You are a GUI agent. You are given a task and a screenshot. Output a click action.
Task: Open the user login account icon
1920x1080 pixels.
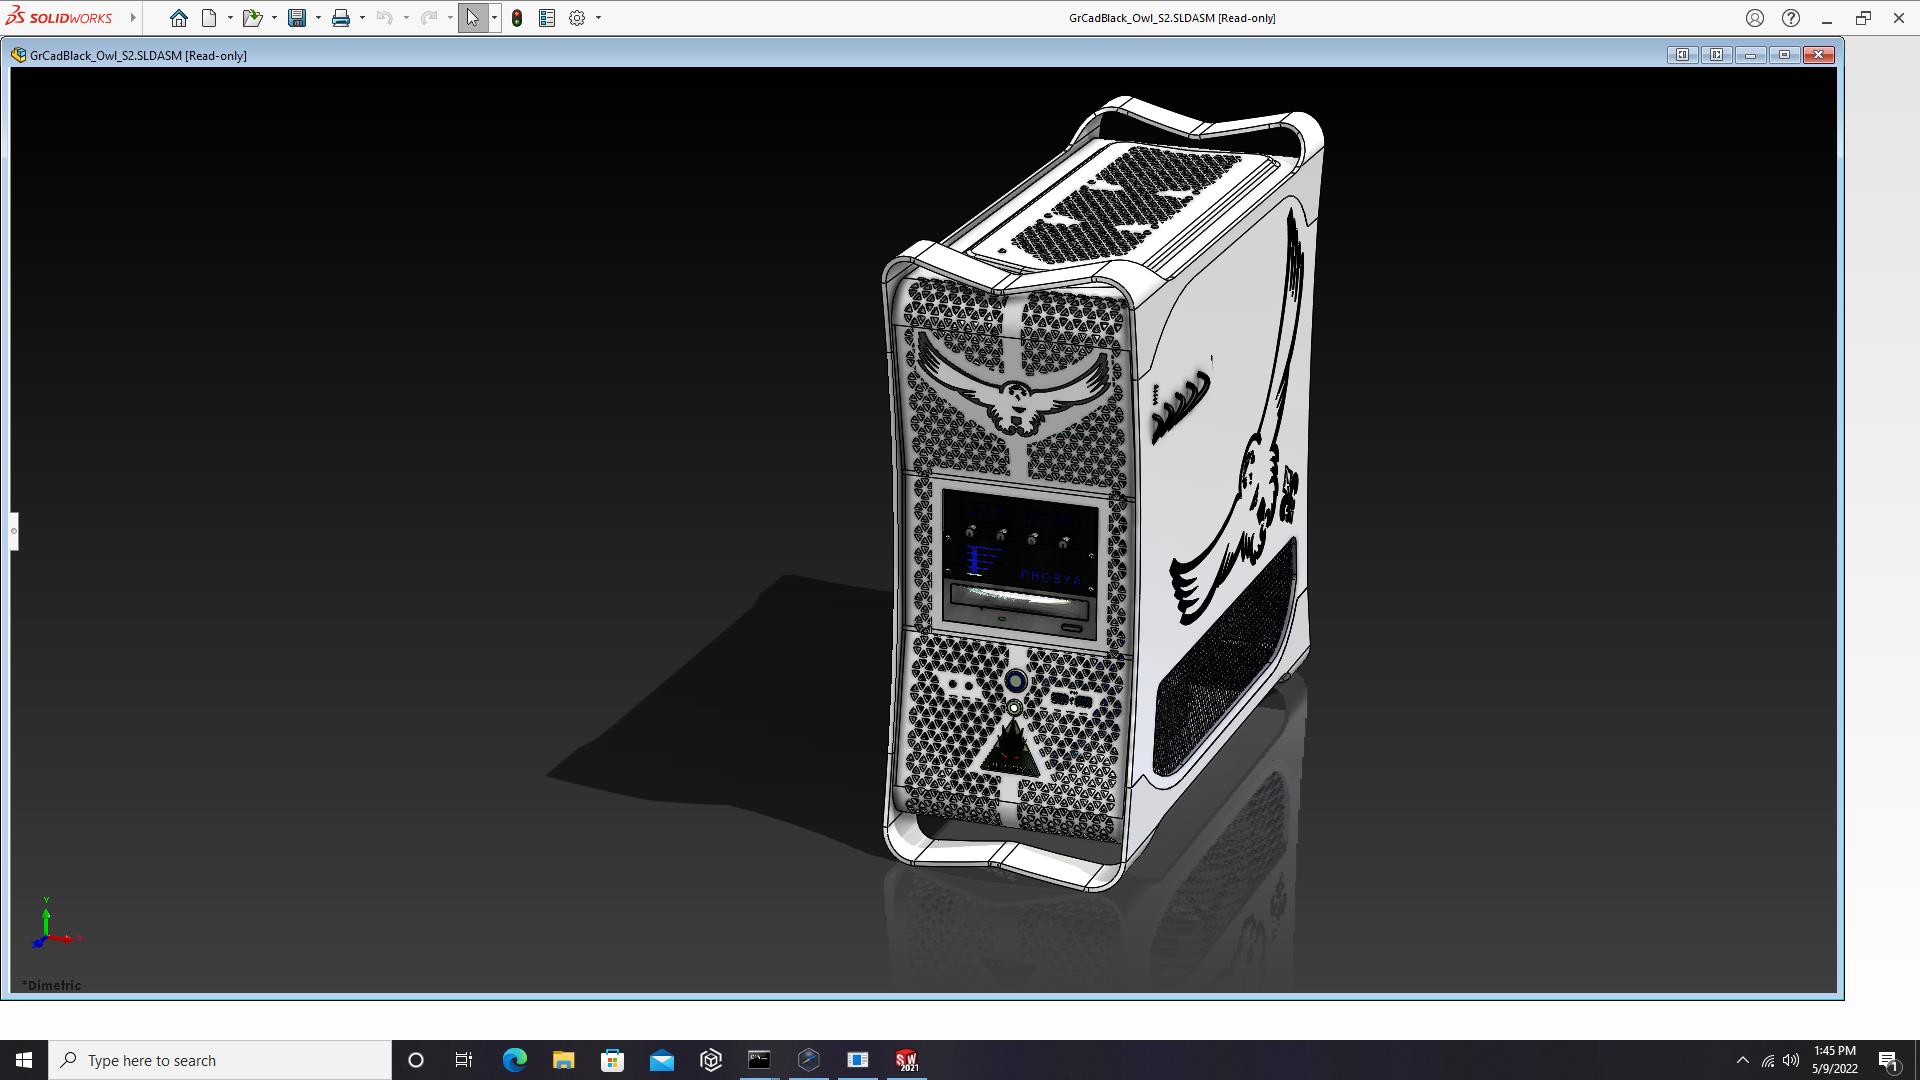1755,18
